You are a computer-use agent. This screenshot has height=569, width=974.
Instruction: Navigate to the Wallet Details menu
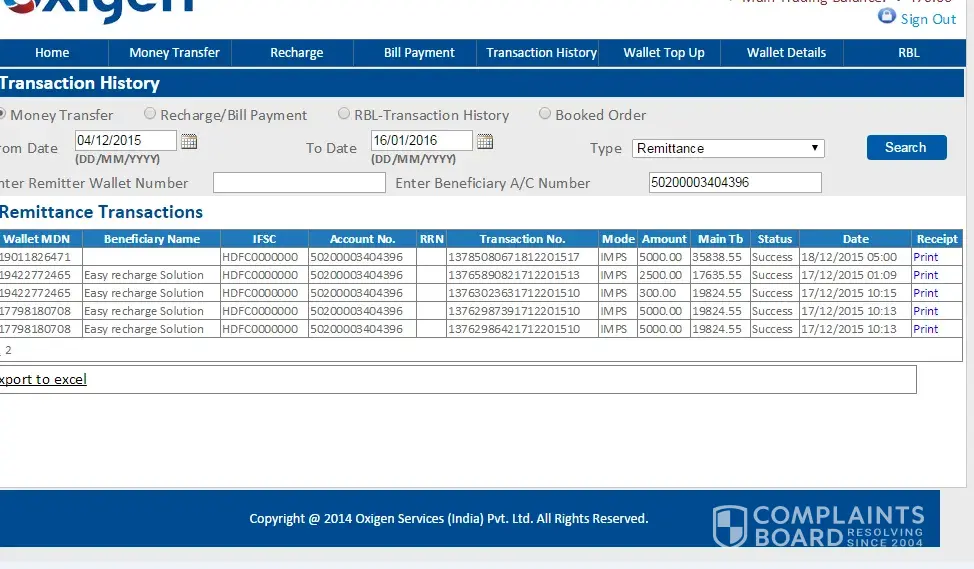pos(786,53)
